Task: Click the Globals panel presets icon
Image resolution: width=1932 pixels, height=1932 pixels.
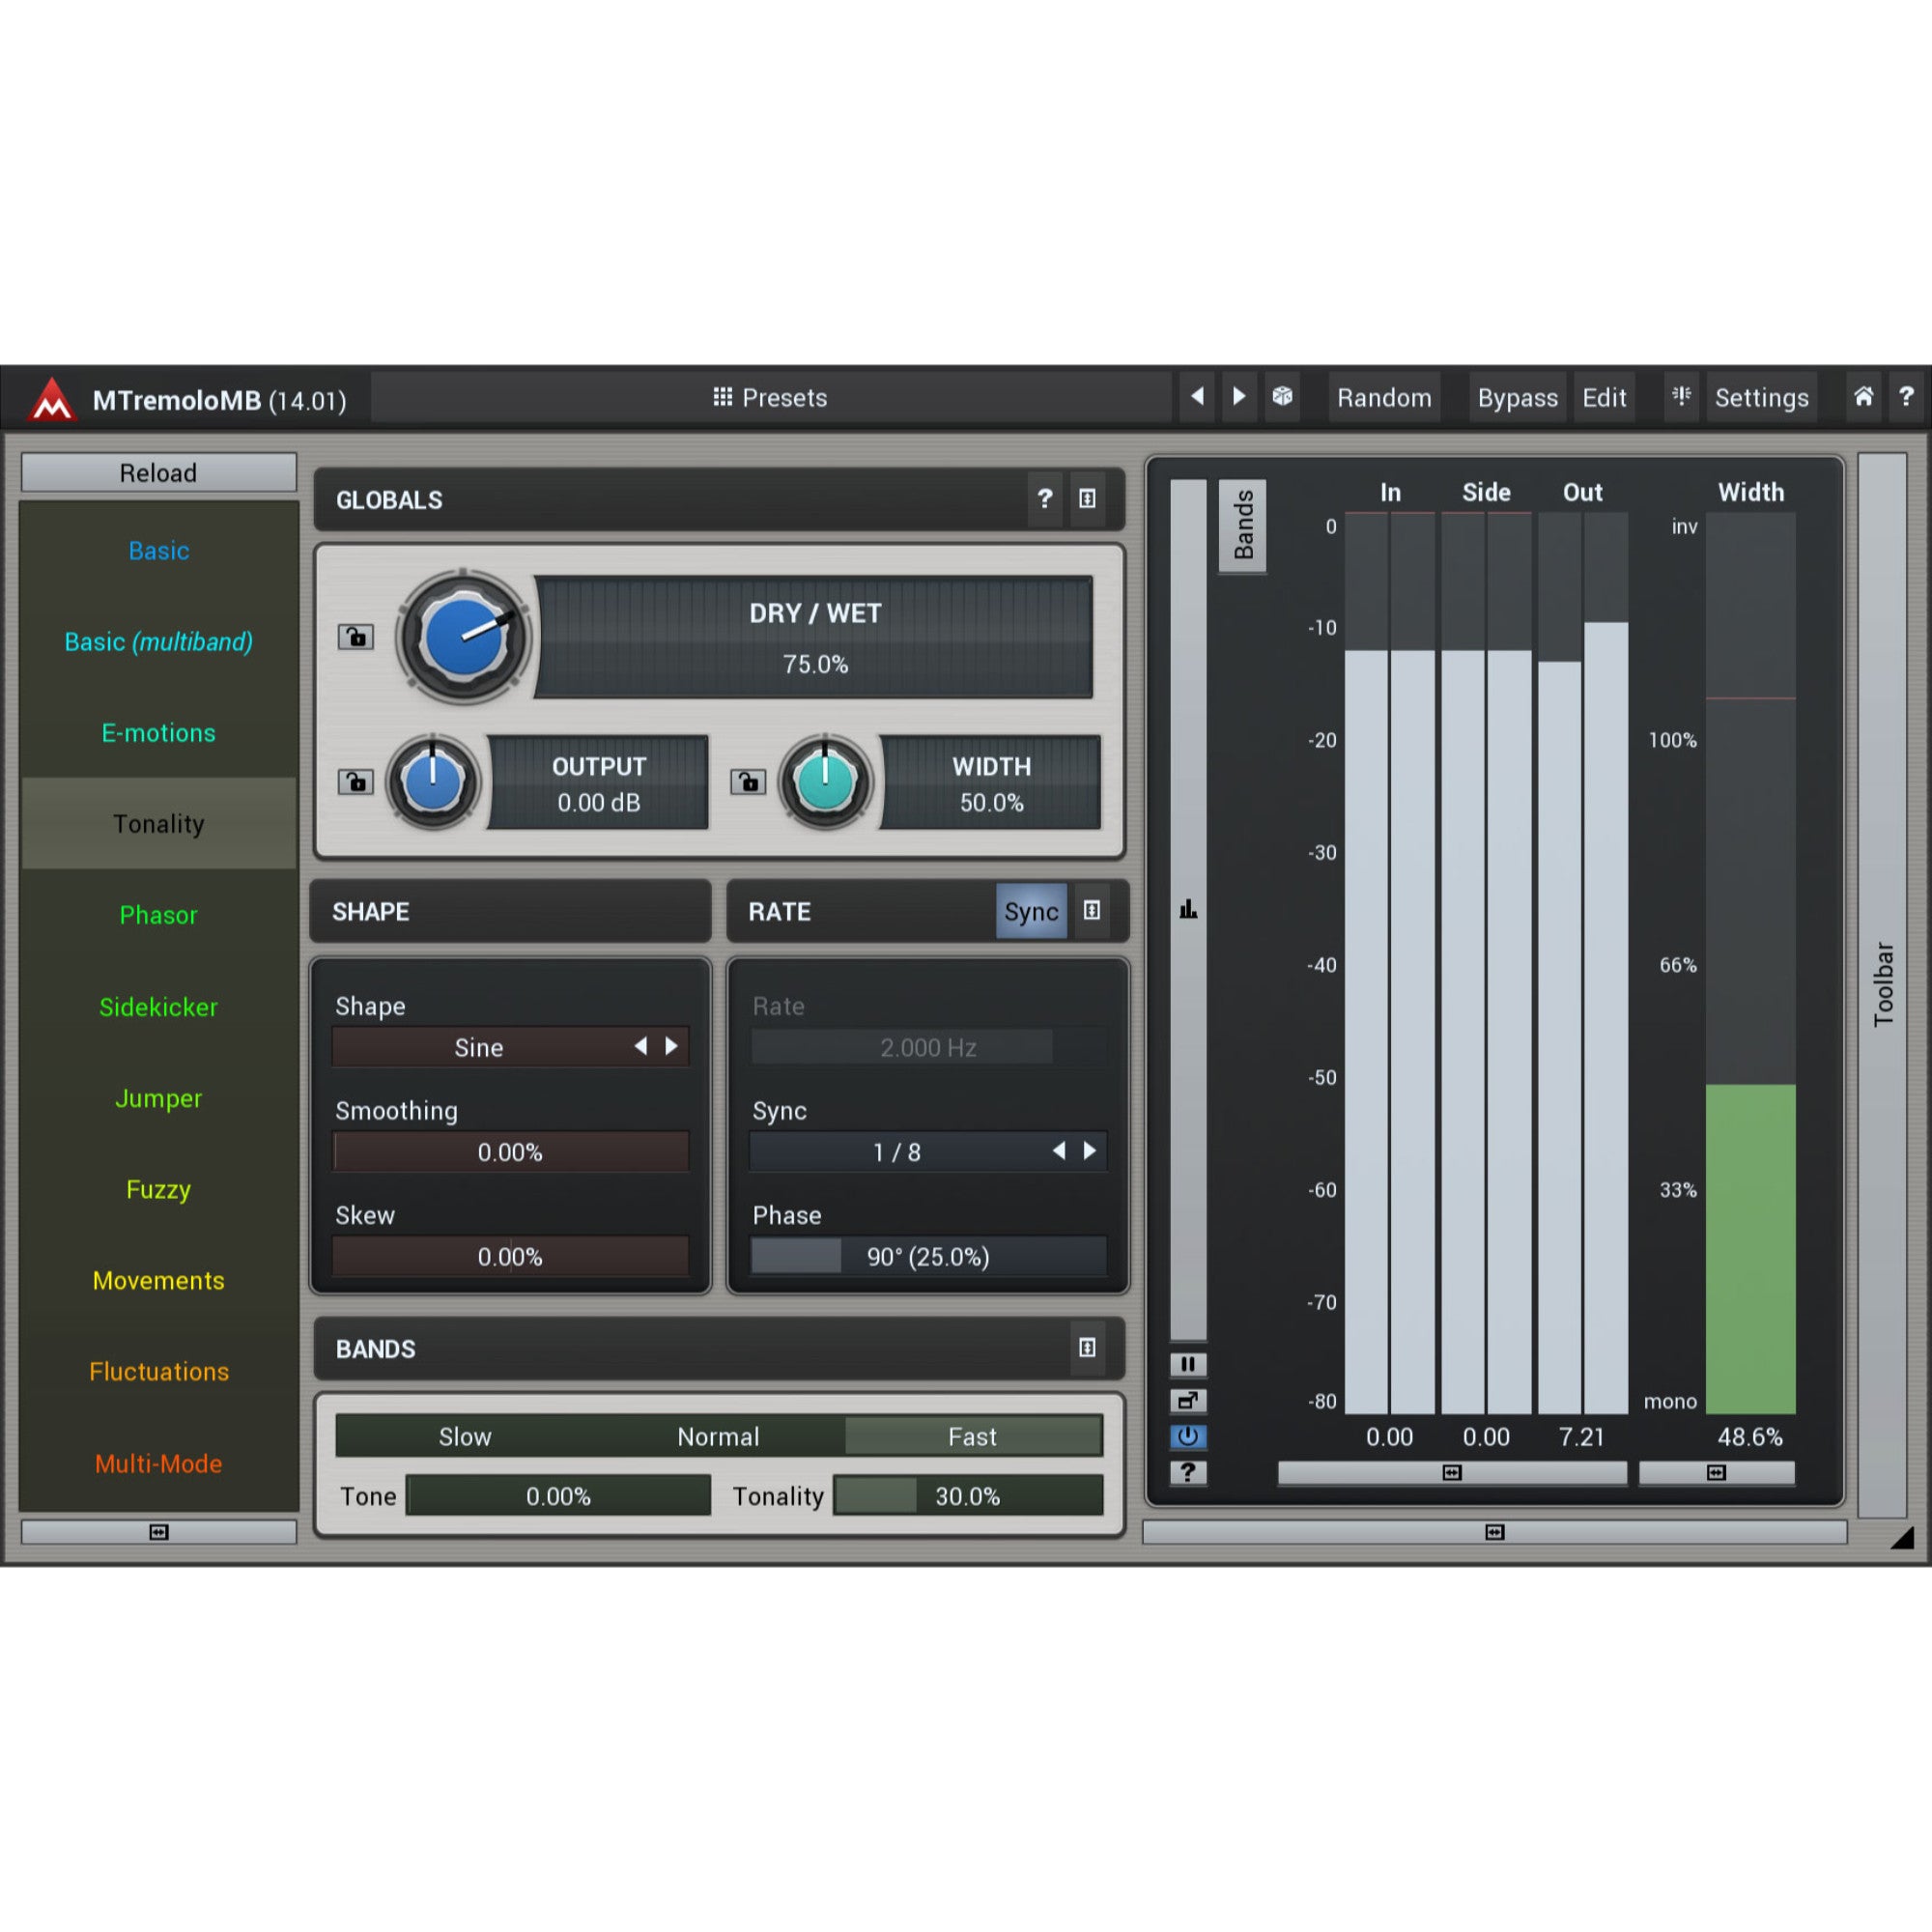Action: pos(1087,498)
